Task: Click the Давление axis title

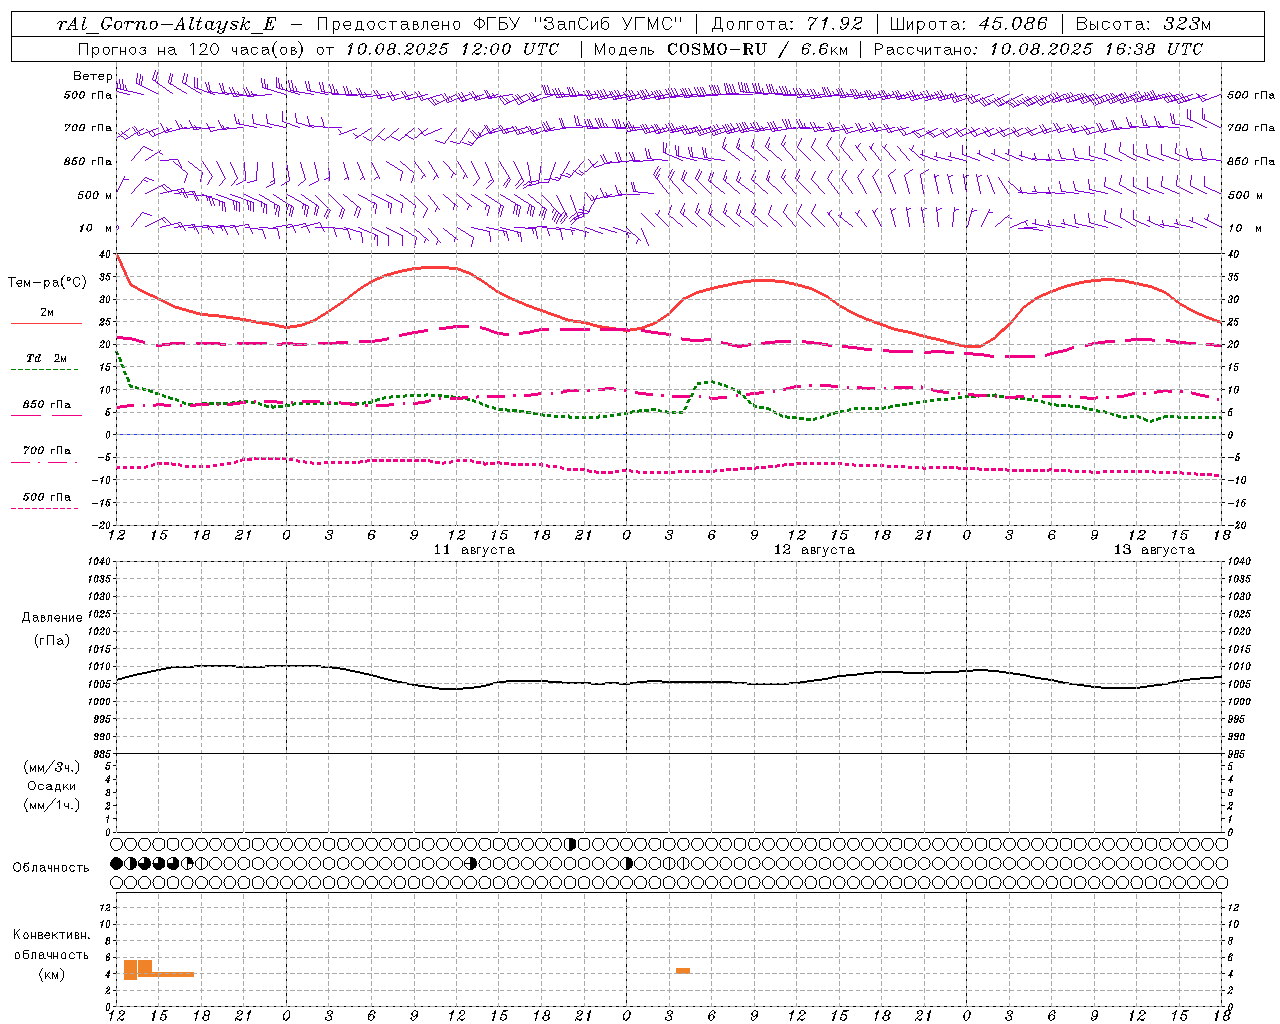Action: (52, 617)
